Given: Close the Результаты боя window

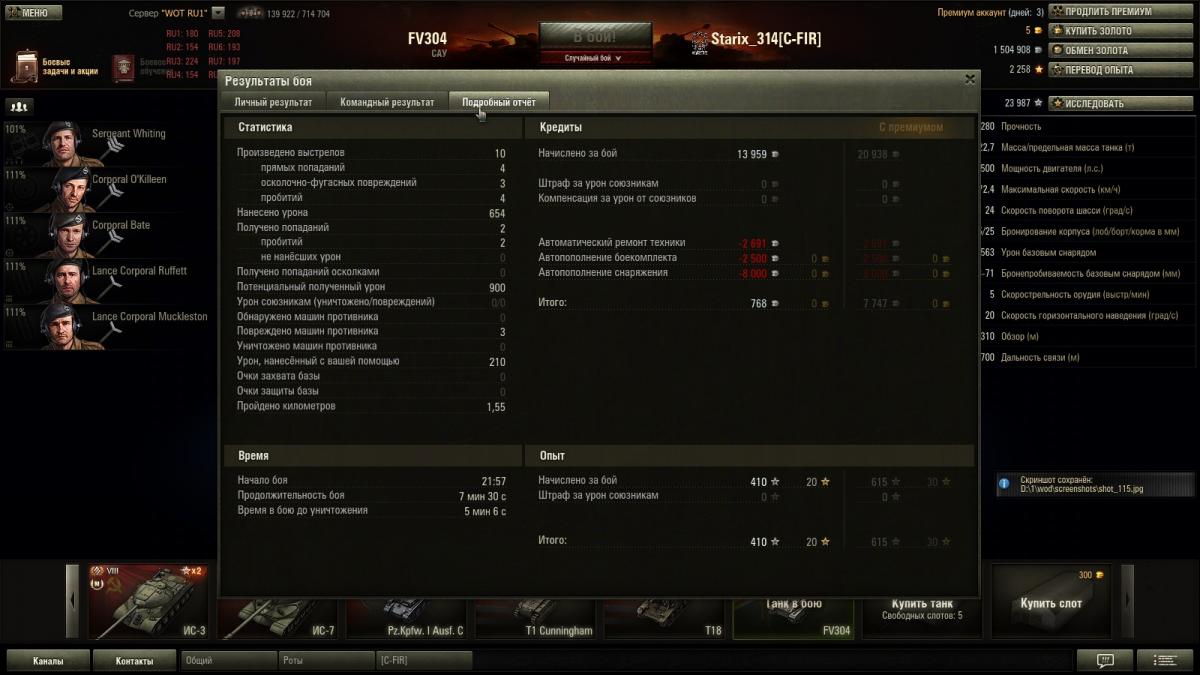Looking at the screenshot, I should (x=969, y=79).
